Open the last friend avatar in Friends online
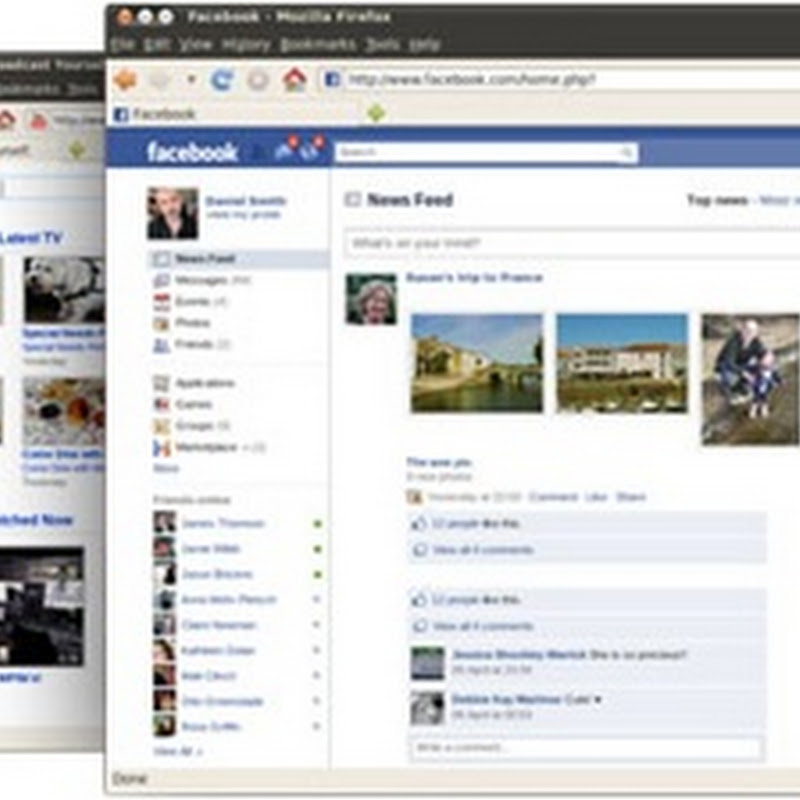Image resolution: width=800 pixels, height=800 pixels. tap(164, 726)
